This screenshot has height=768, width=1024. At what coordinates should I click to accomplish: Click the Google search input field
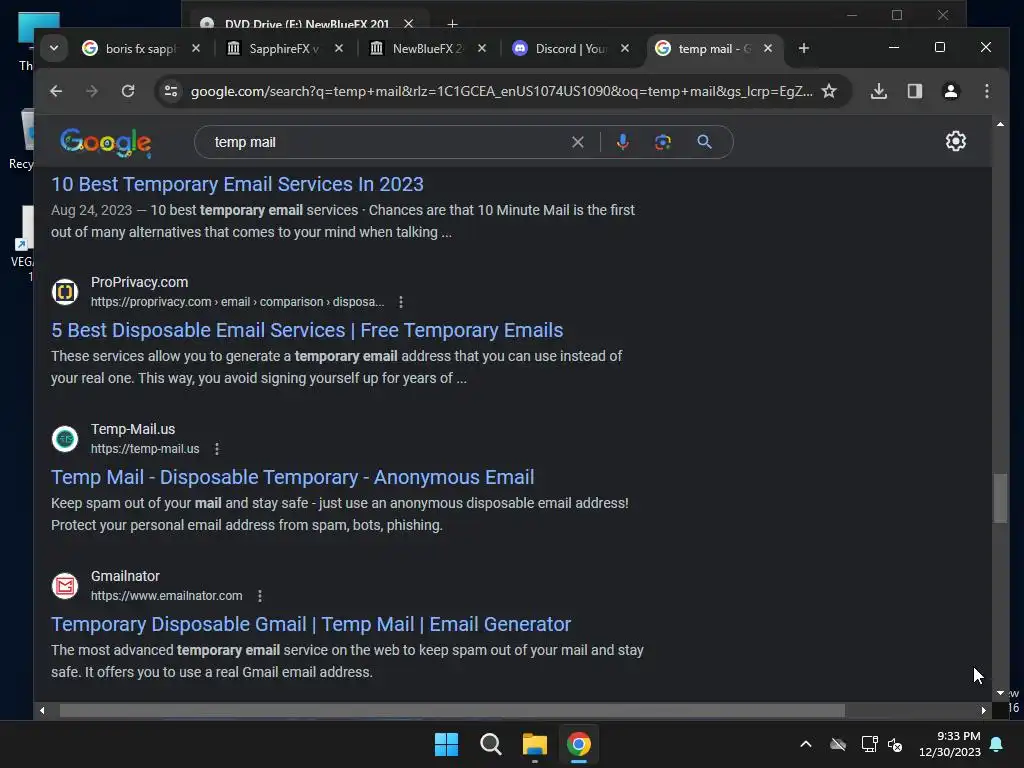385,142
